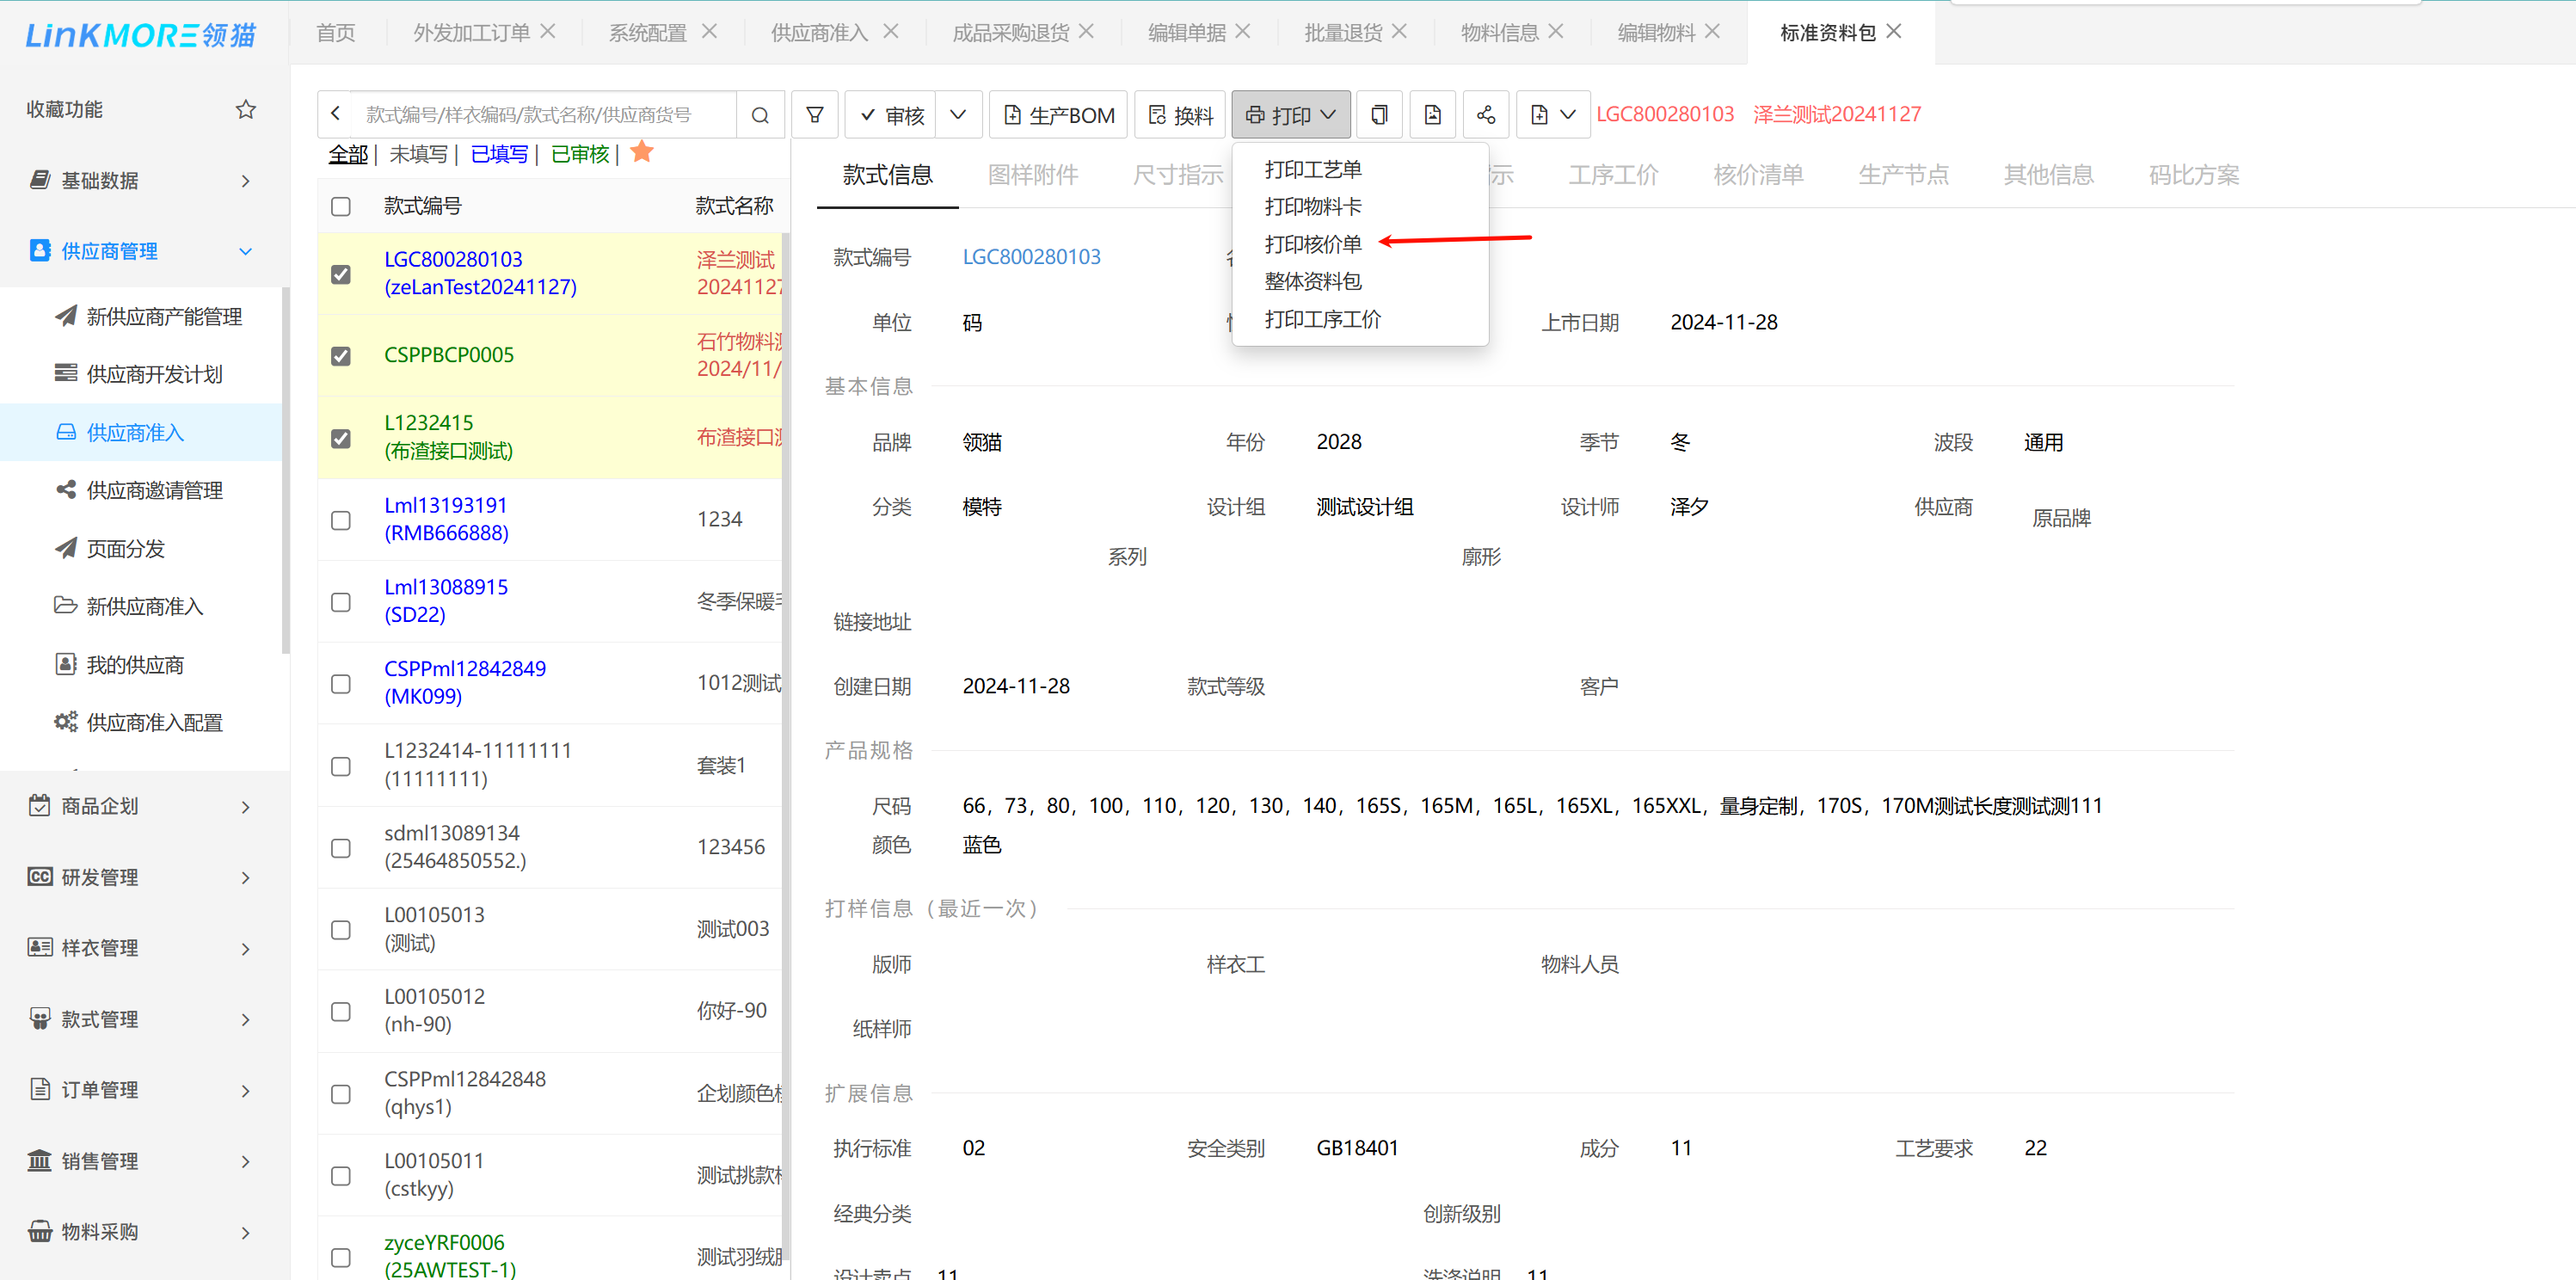Open the dropdown arrow next to 审核
The height and width of the screenshot is (1280, 2576).
click(958, 115)
